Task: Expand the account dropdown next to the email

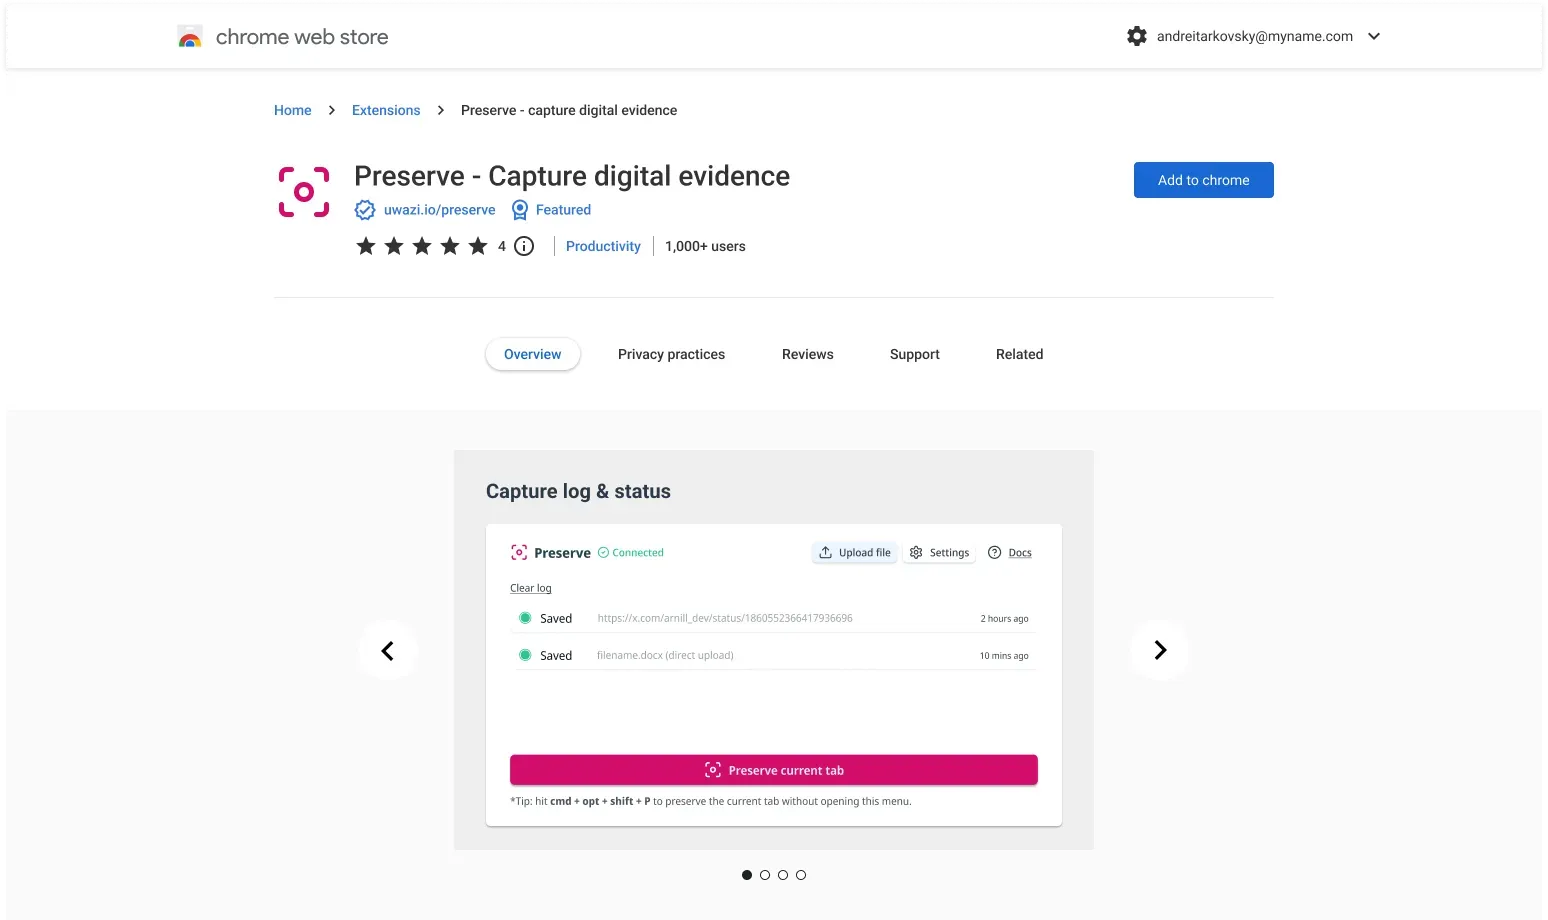Action: [1374, 36]
